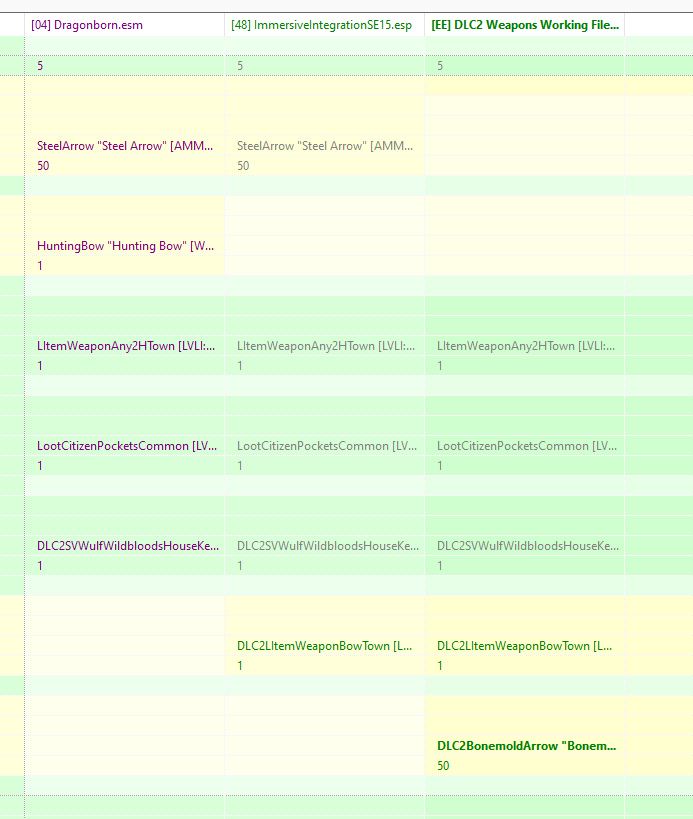The width and height of the screenshot is (693, 819).
Task: Click count 1 under Dragonborn DLC2SVWulfWildbloodsHouseKey
Action: pos(40,566)
